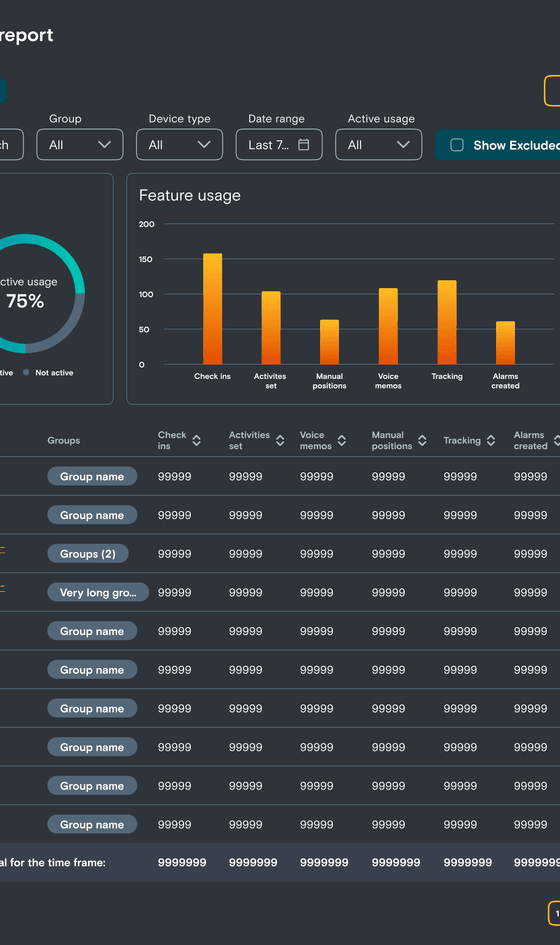Expand the Active usage filter dropdown
This screenshot has width=560, height=945.
point(379,145)
